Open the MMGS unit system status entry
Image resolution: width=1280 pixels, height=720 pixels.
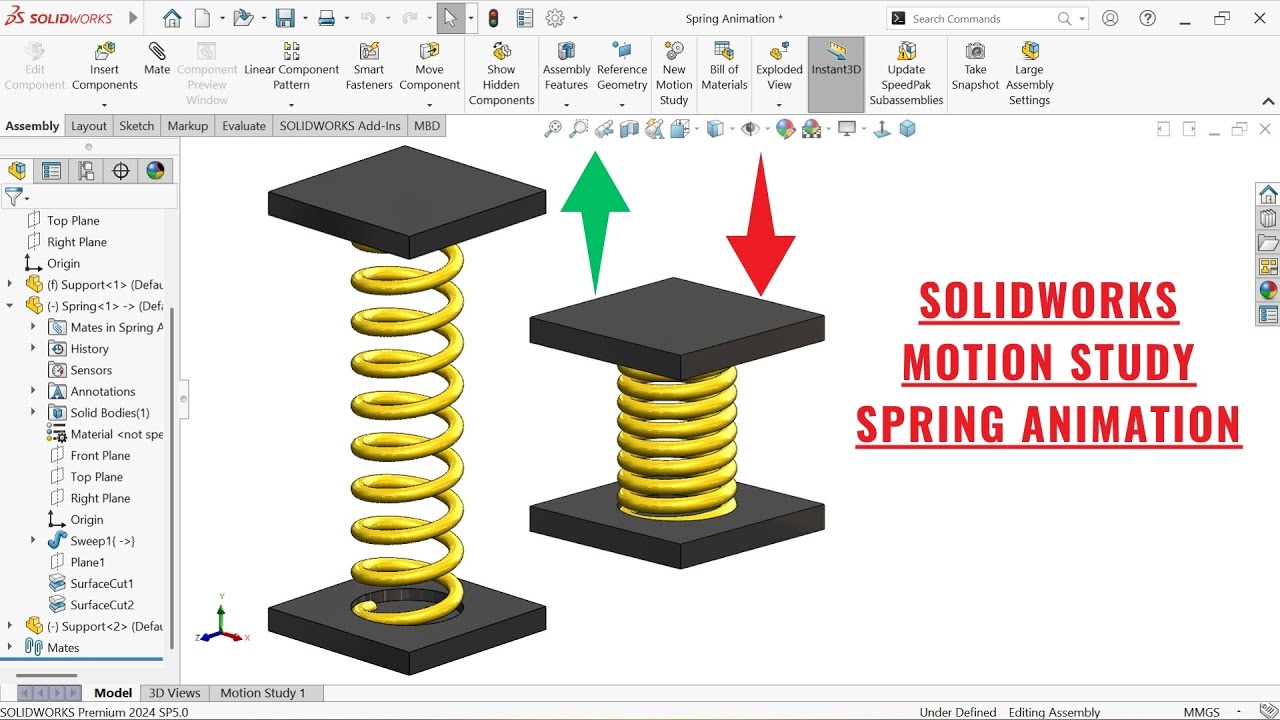pyautogui.click(x=1201, y=712)
